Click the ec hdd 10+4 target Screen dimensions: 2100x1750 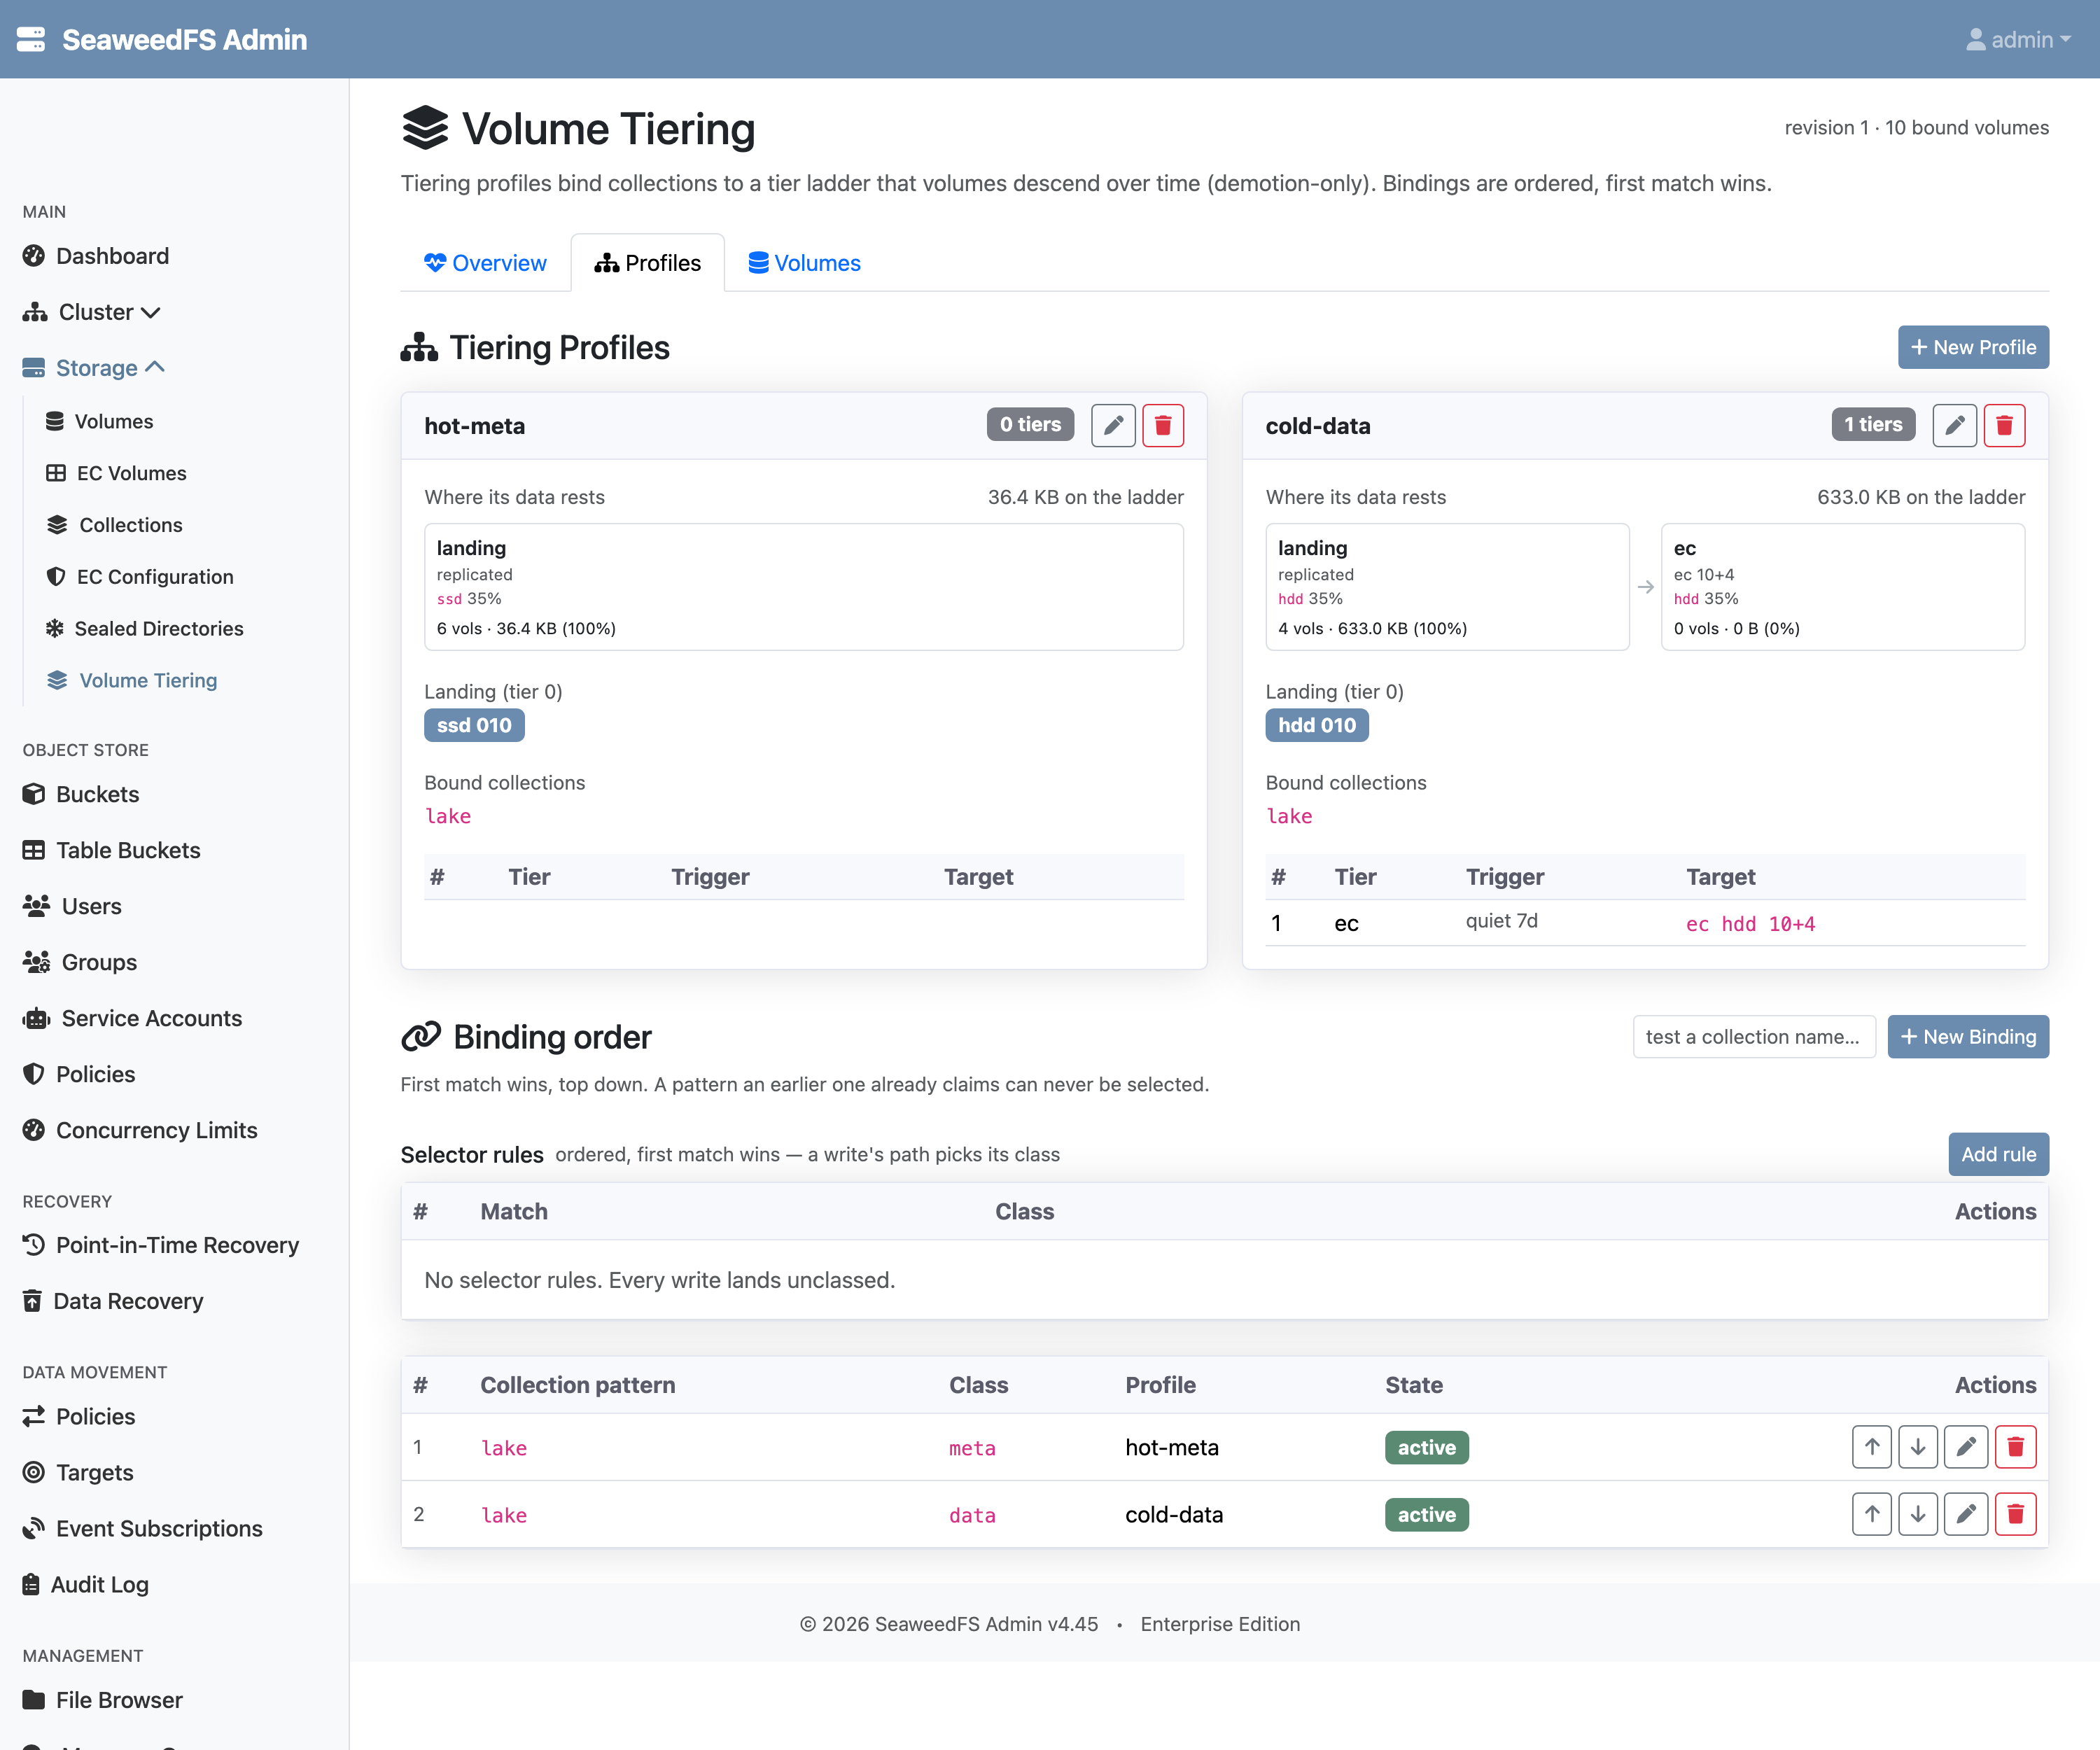pyautogui.click(x=1750, y=924)
